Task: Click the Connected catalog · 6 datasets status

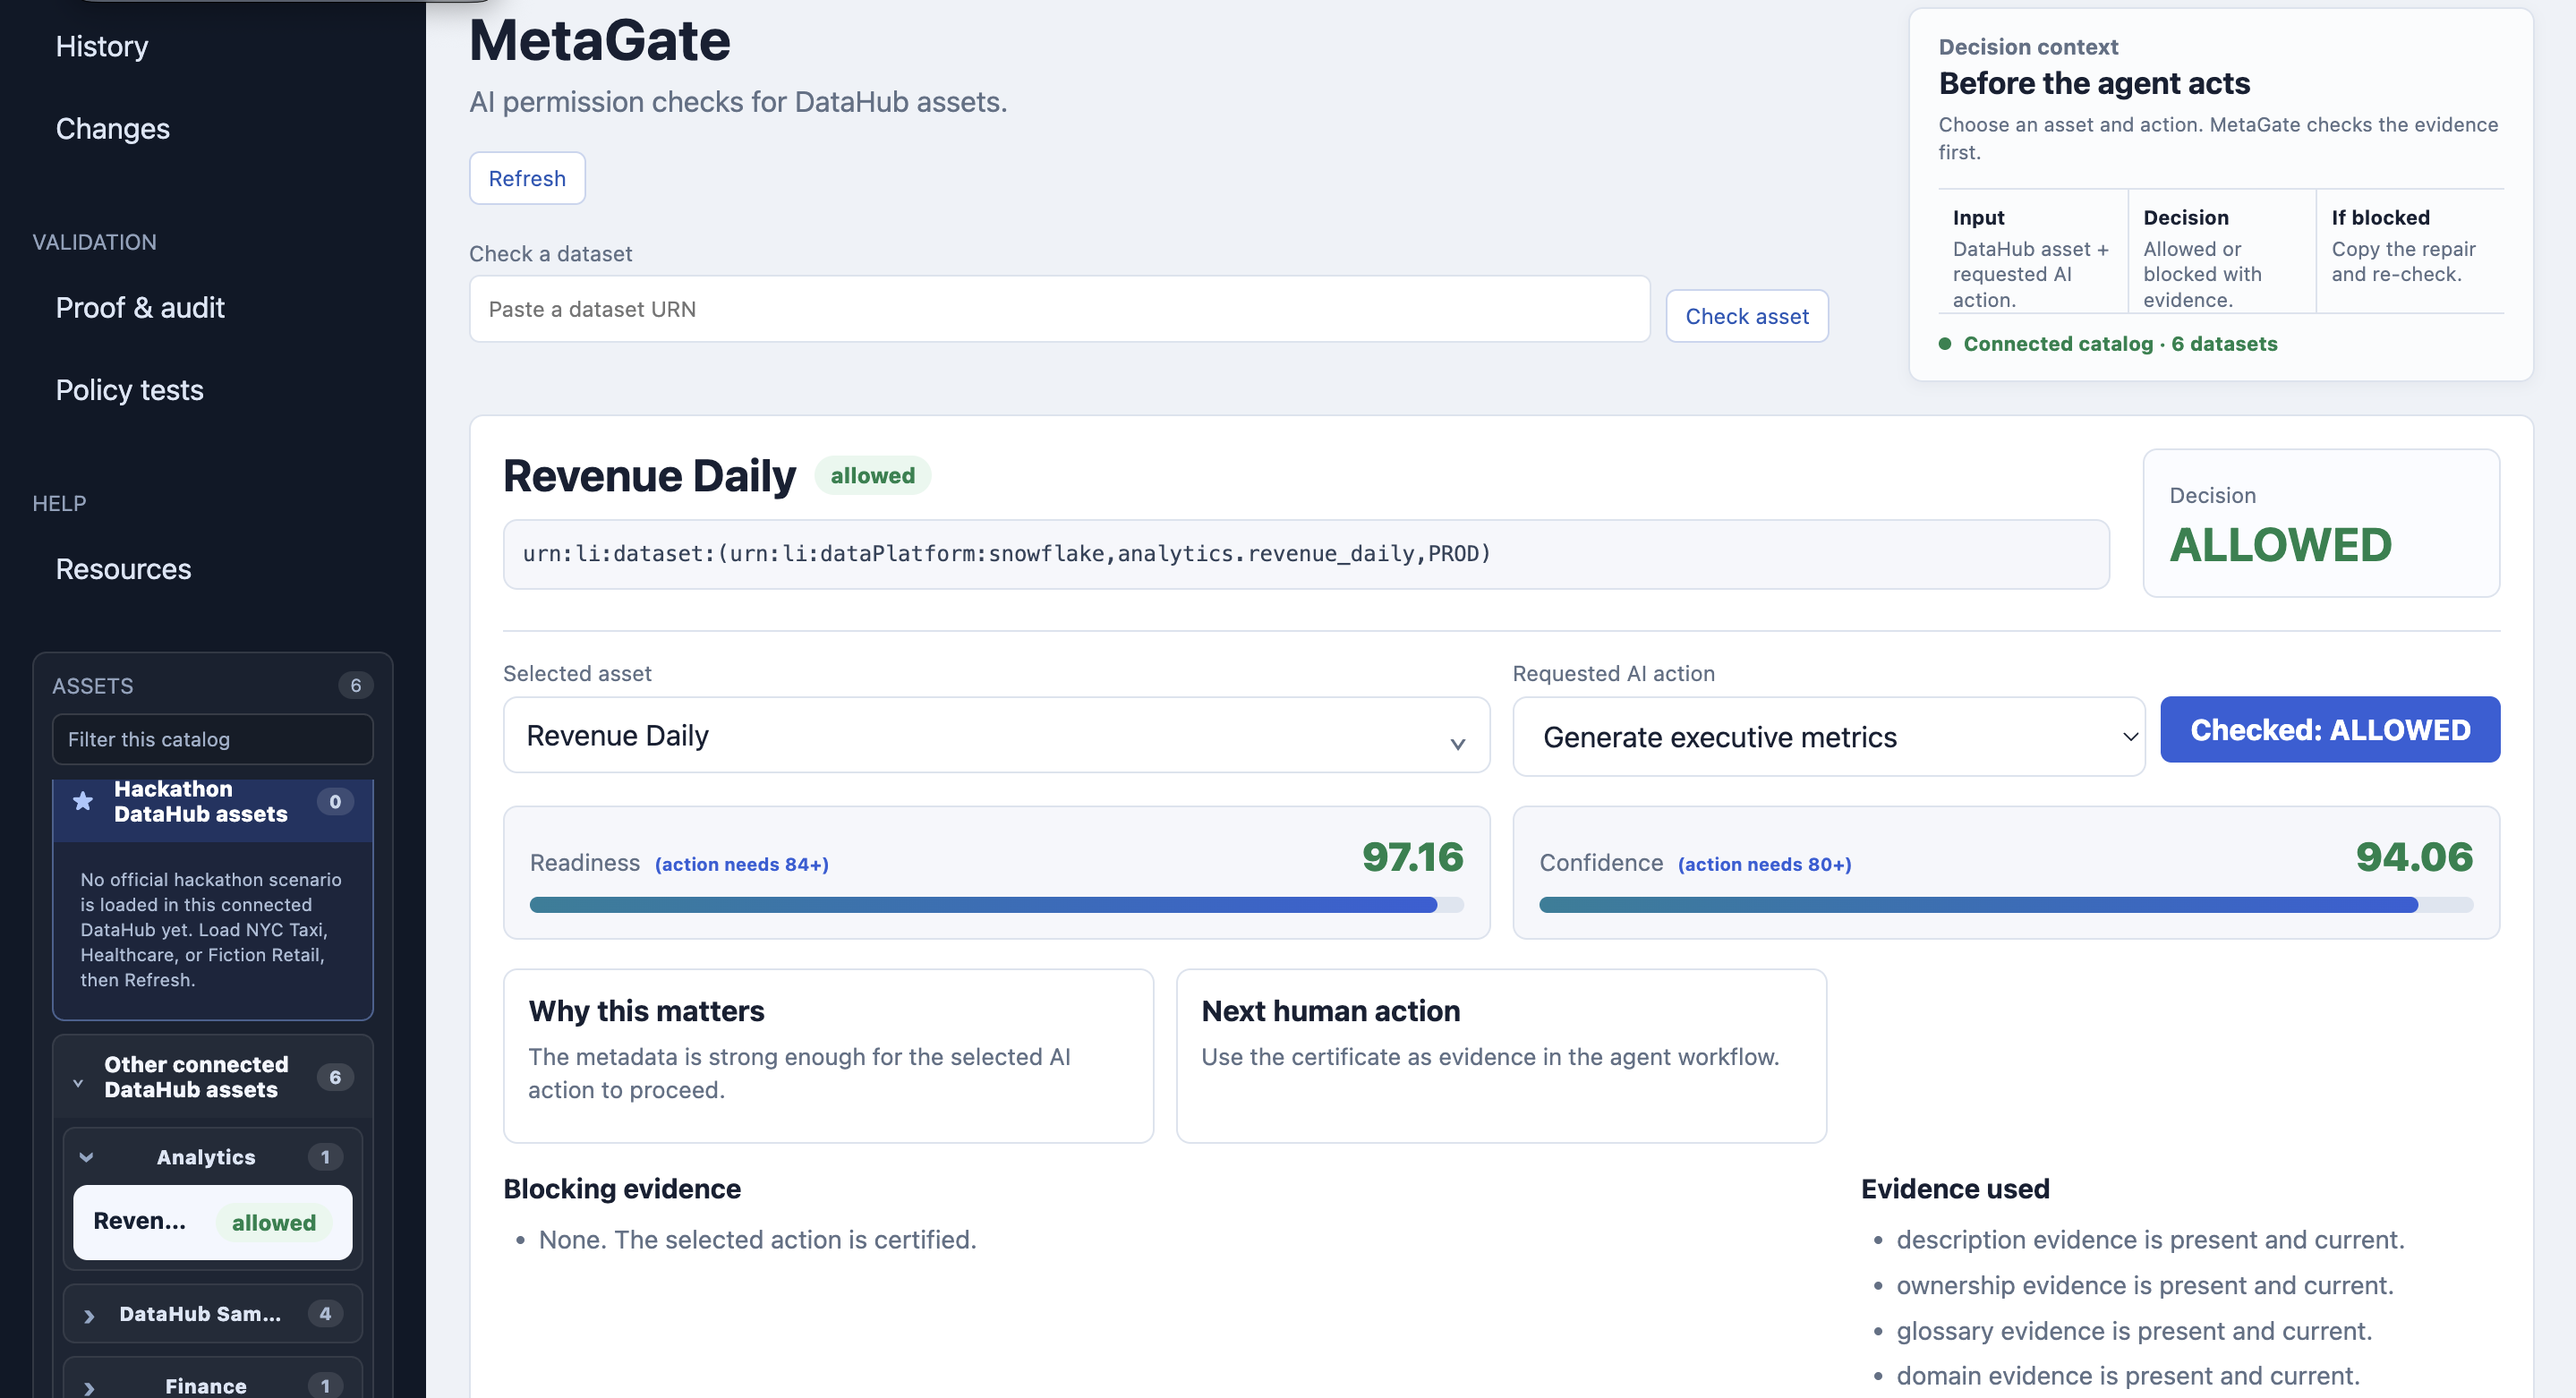Action: pos(2108,343)
